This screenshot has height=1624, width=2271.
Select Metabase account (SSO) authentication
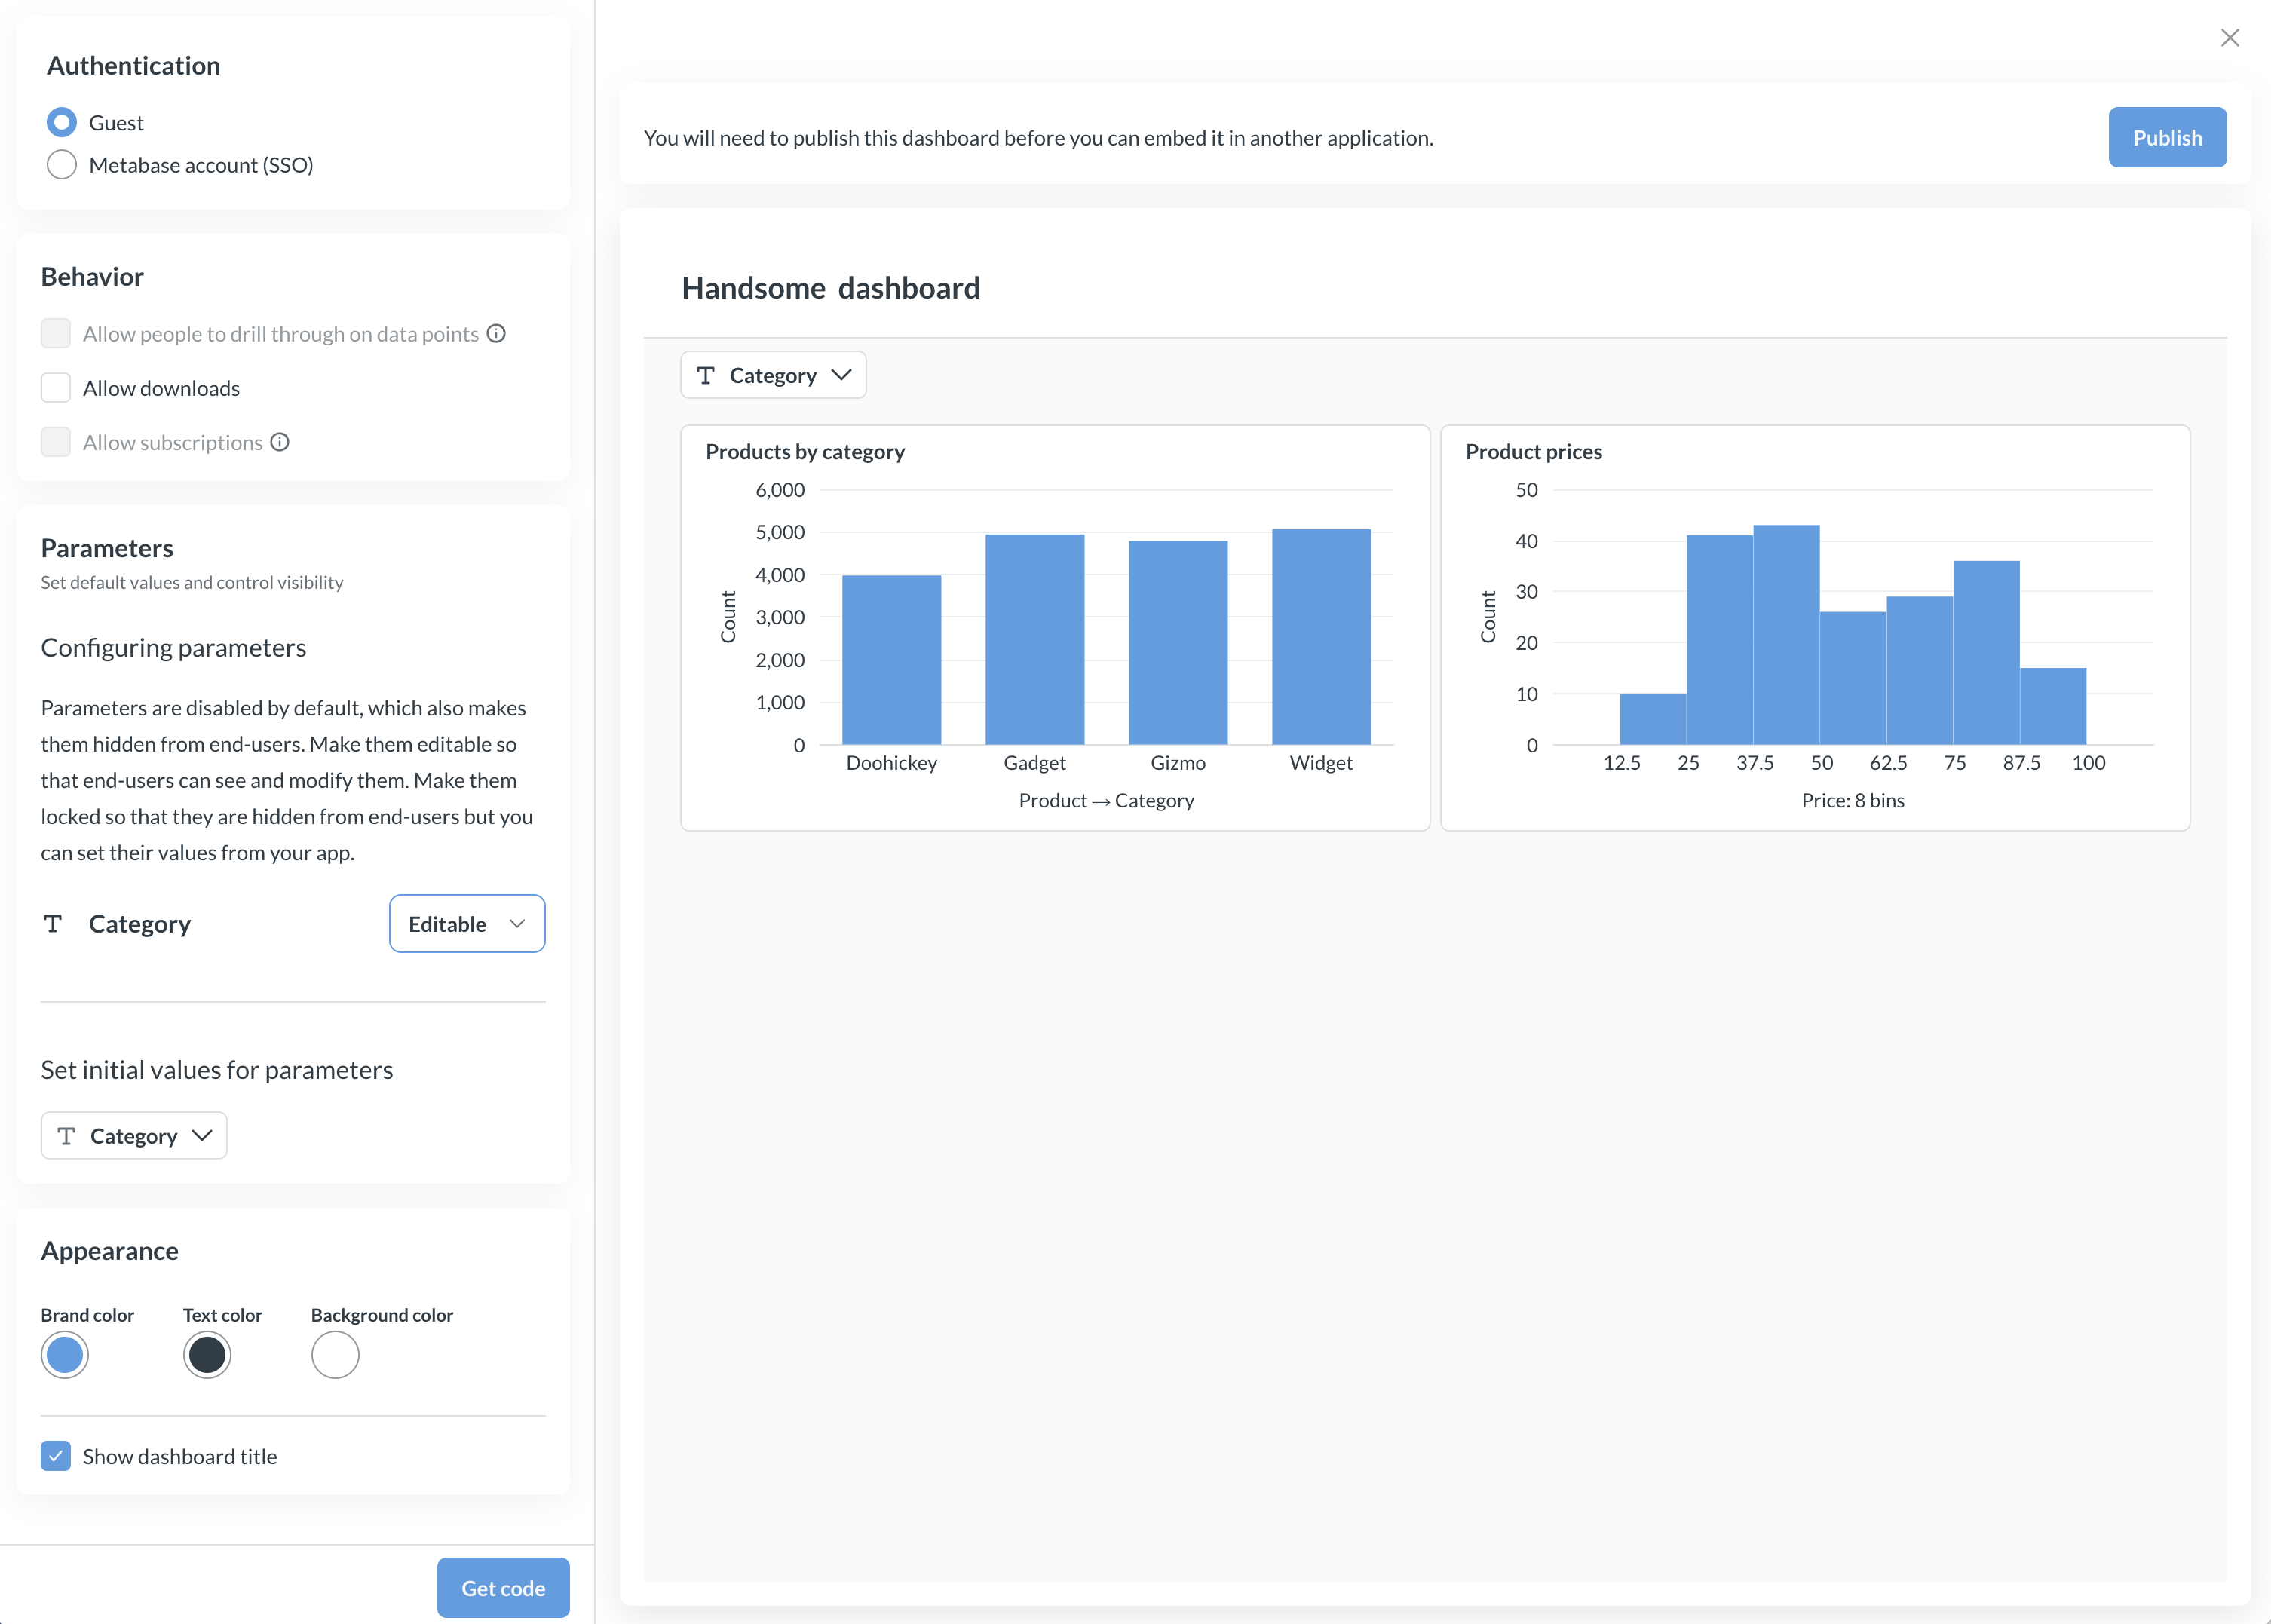[61, 164]
